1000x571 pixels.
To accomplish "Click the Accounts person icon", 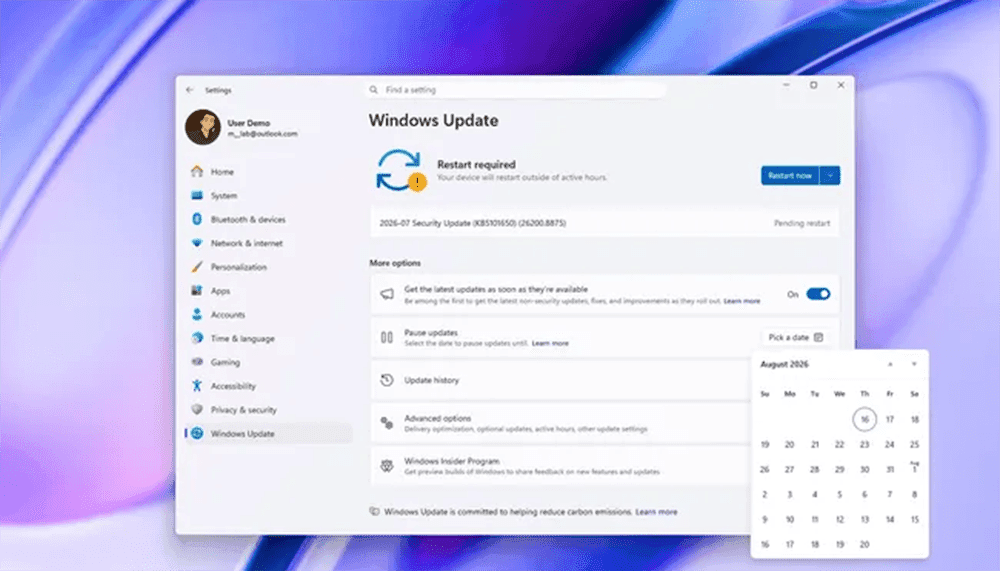I will coord(197,315).
